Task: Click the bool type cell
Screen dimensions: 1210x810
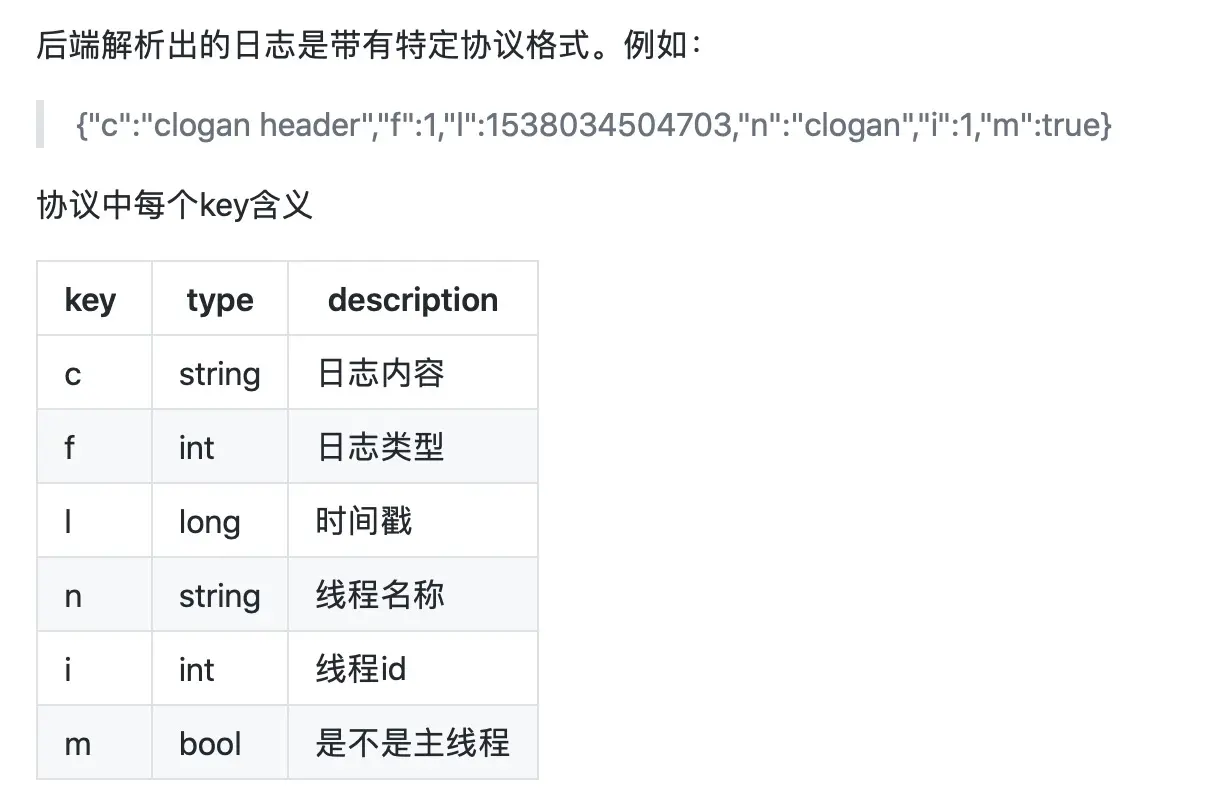Action: tap(220, 743)
